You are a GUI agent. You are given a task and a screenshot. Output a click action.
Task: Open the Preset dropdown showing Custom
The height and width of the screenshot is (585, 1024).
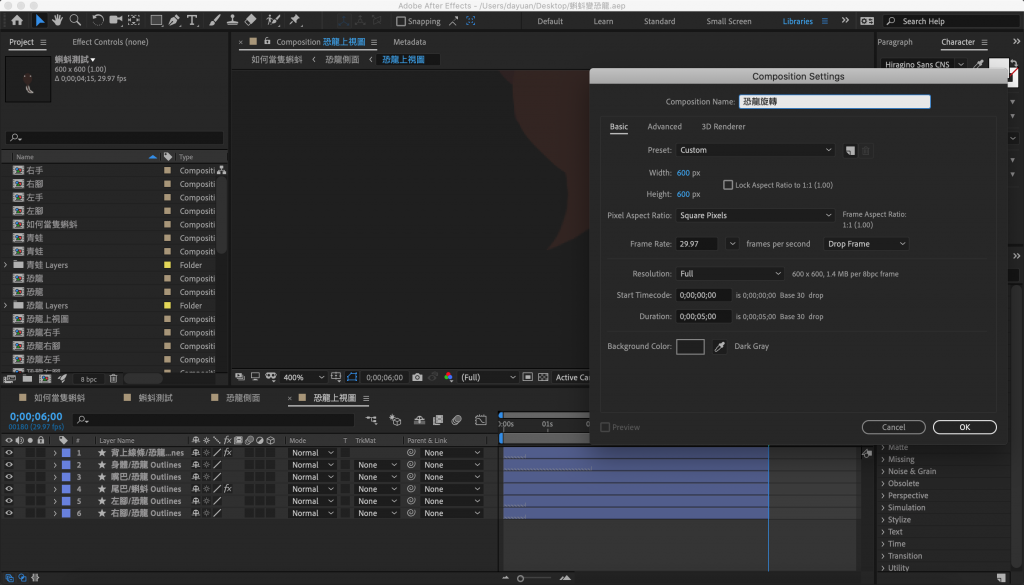(755, 150)
